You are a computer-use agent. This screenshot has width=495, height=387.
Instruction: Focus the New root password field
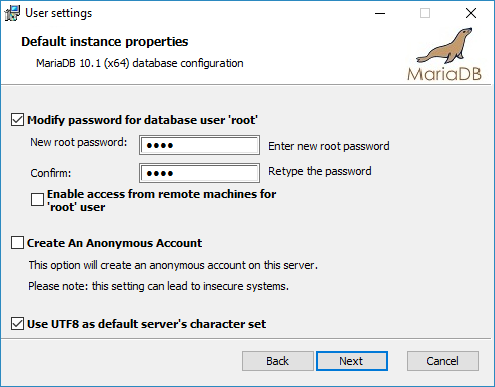199,145
